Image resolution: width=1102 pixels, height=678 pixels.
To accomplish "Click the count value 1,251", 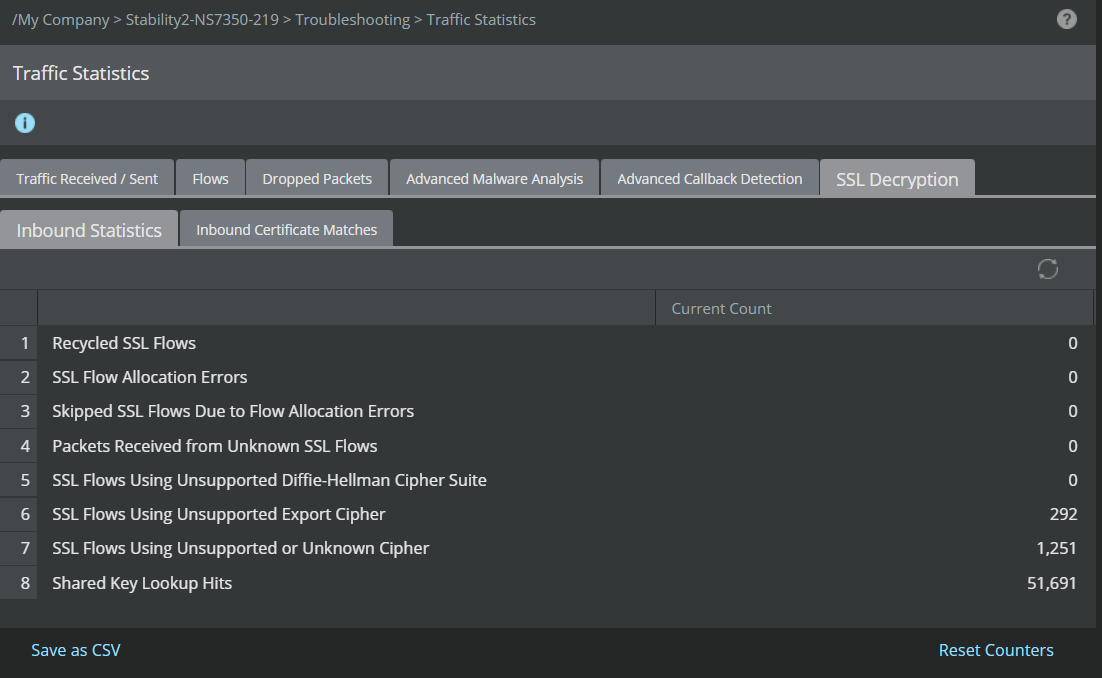I will click(x=1056, y=548).
